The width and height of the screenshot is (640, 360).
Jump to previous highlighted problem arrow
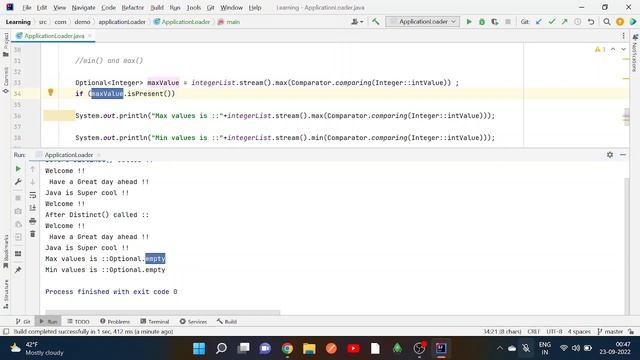tap(613, 49)
